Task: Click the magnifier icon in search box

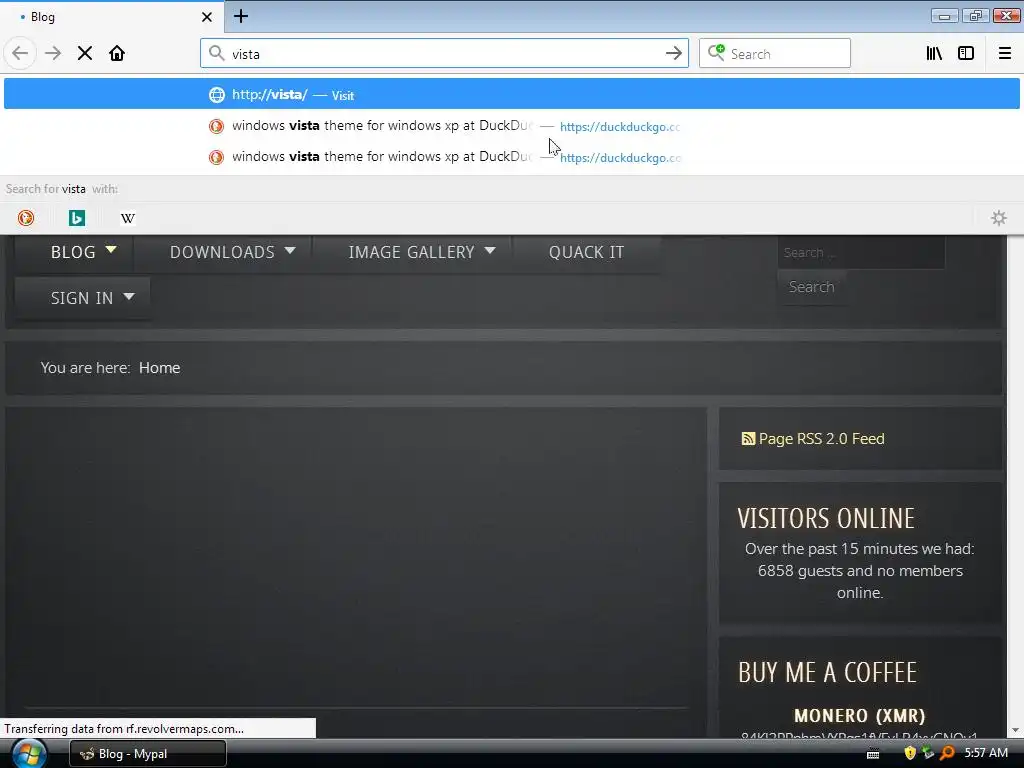Action: (x=716, y=53)
